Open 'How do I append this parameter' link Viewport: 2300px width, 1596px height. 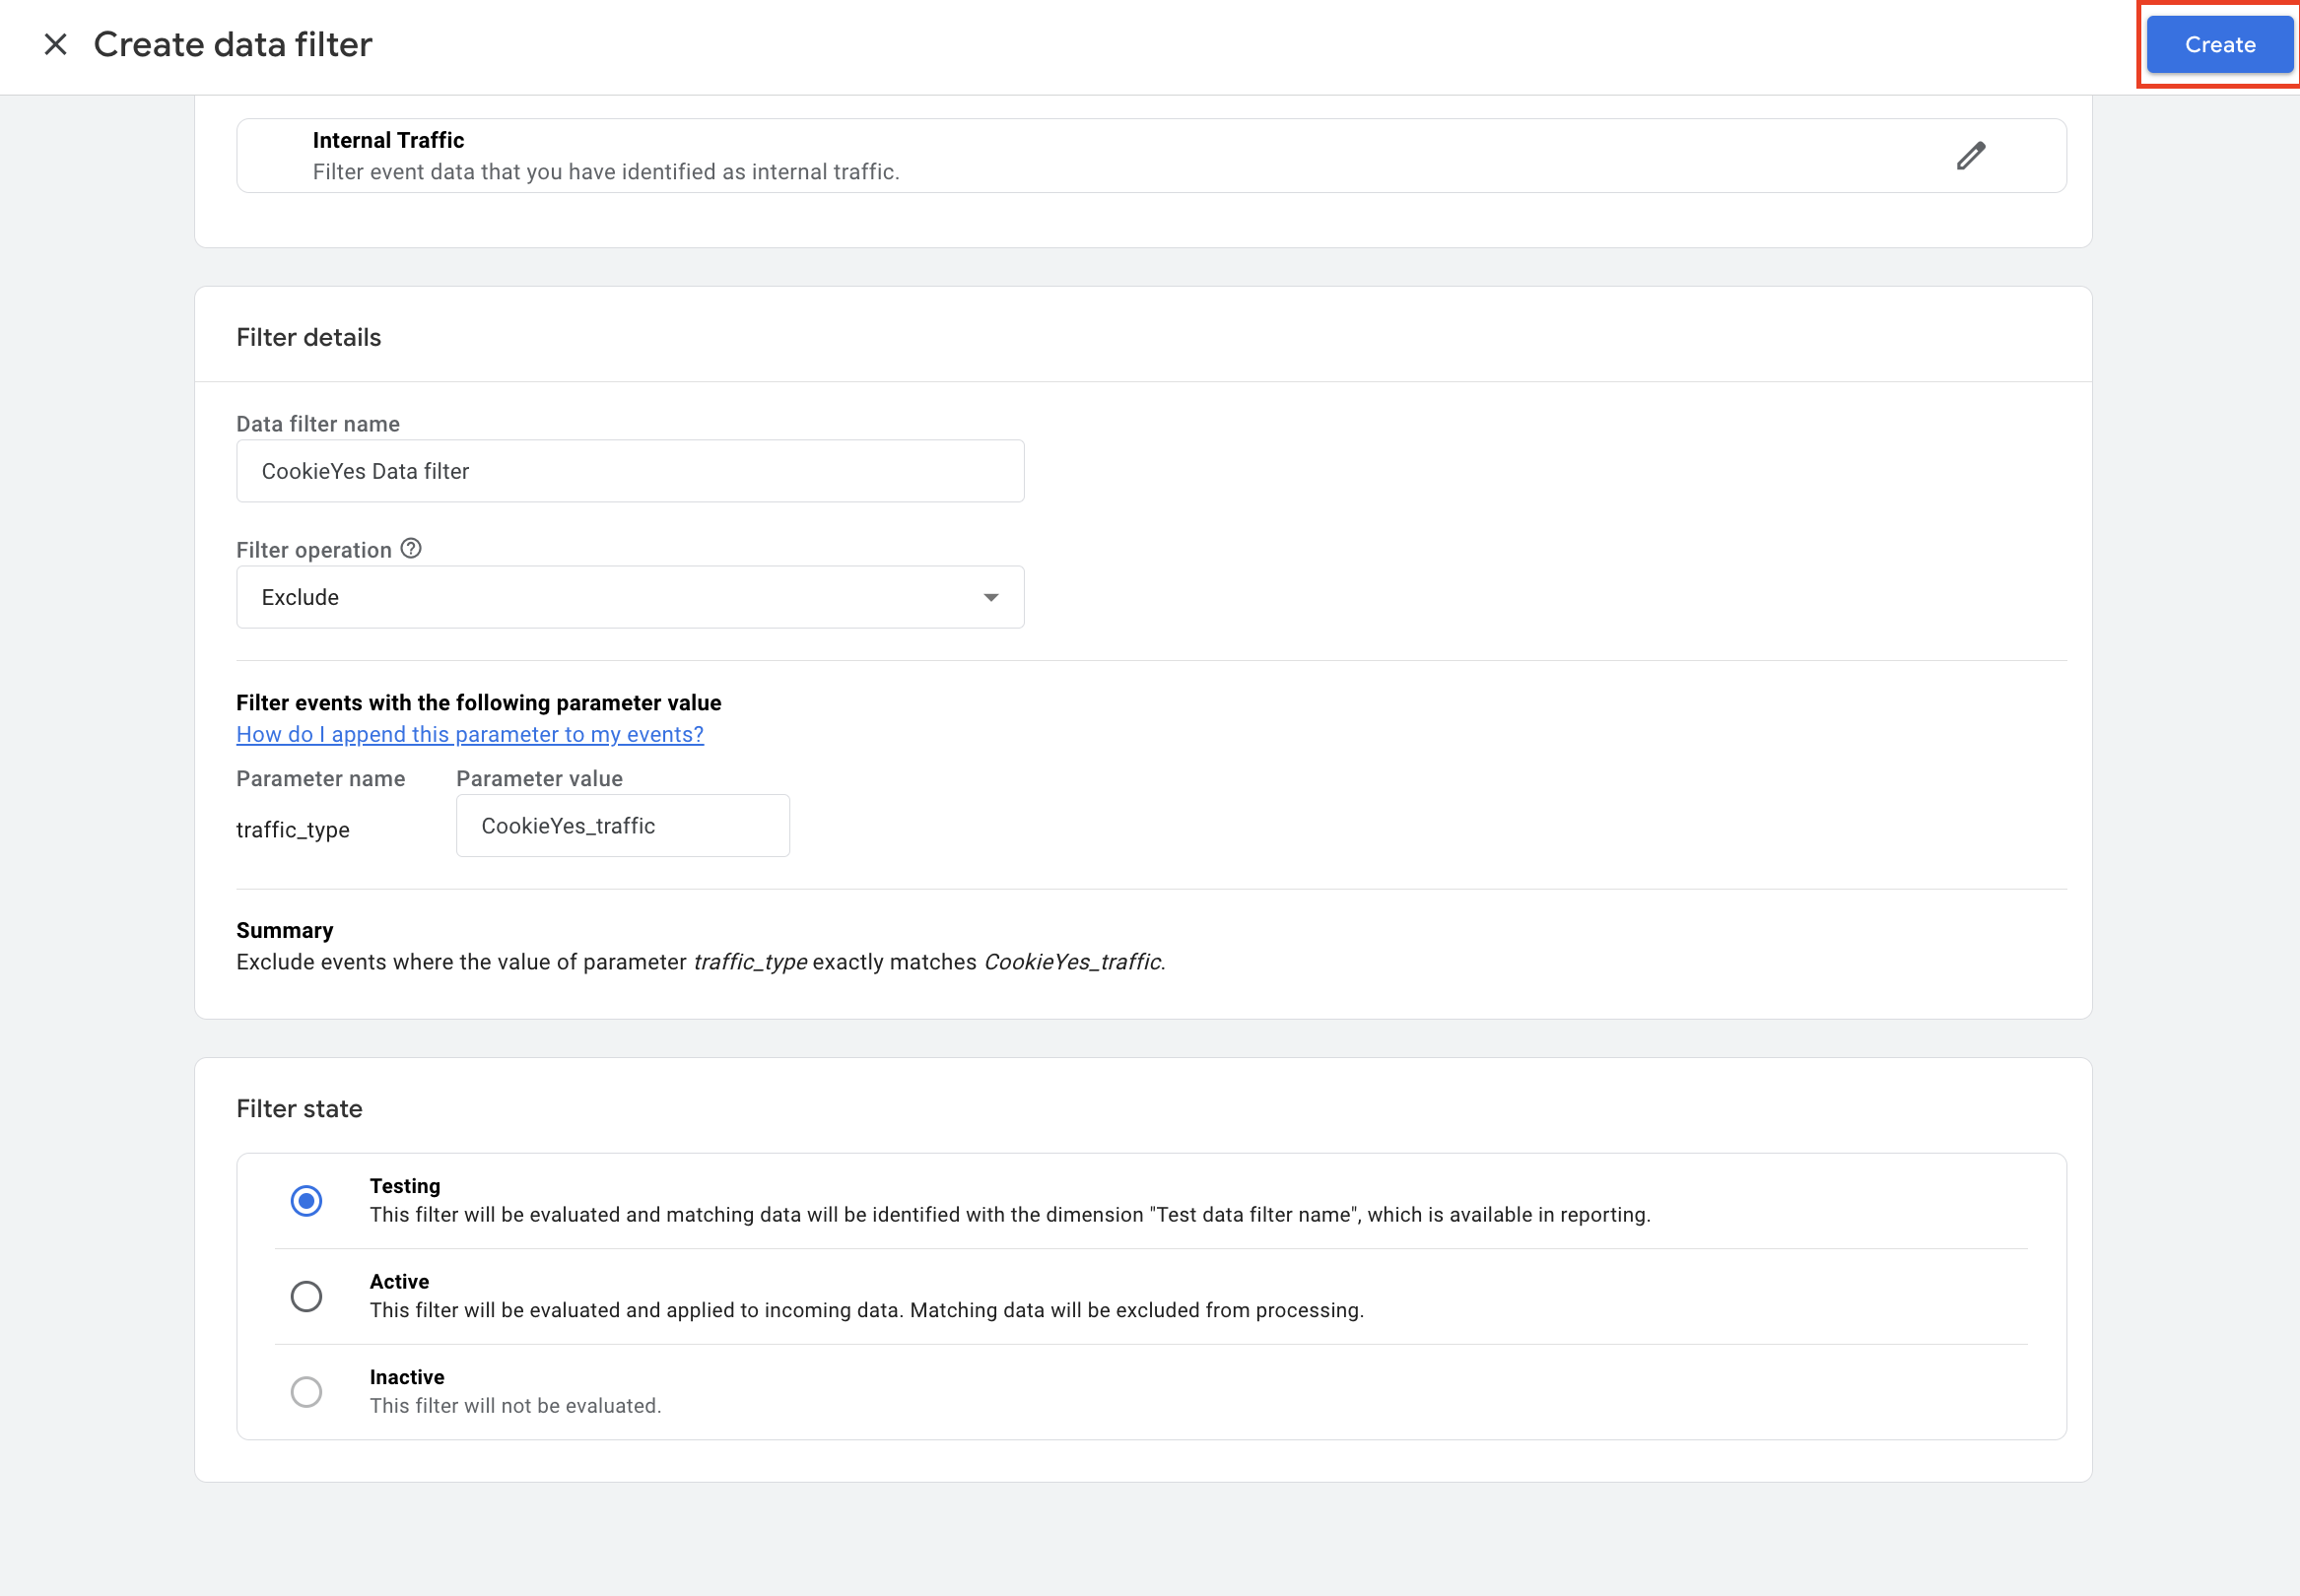(x=469, y=734)
